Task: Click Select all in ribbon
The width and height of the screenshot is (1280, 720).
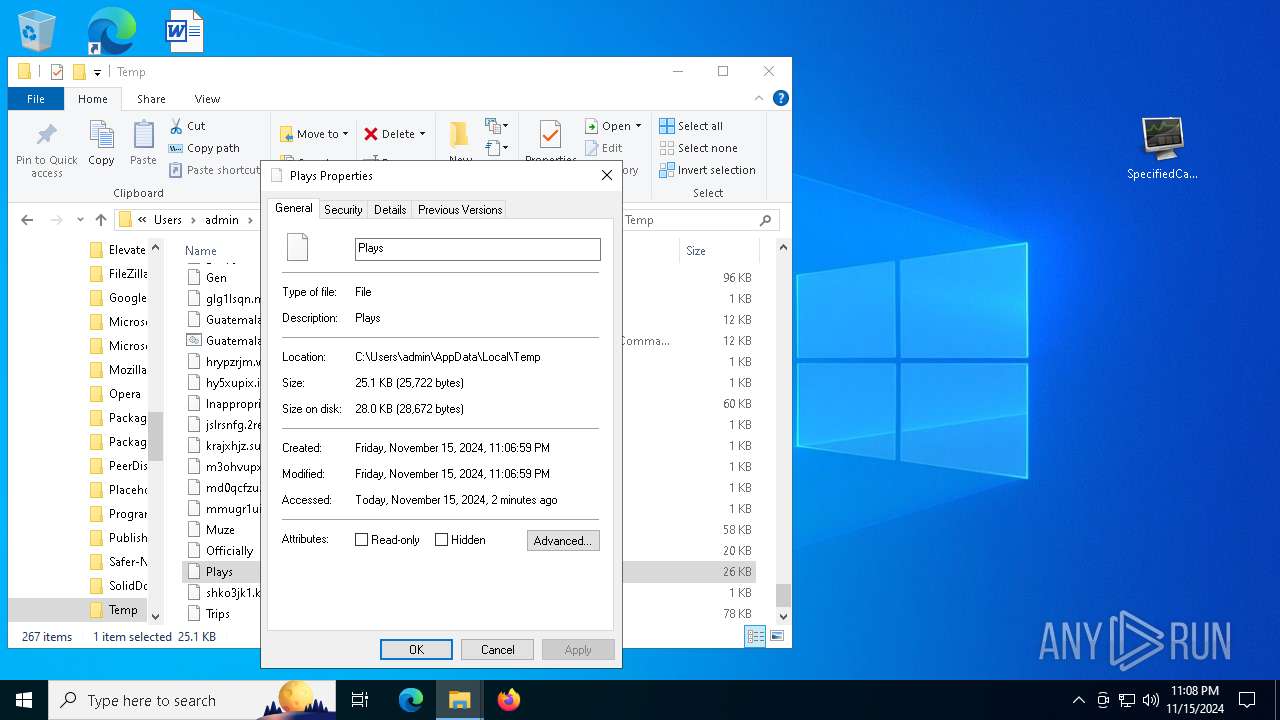Action: pos(691,126)
